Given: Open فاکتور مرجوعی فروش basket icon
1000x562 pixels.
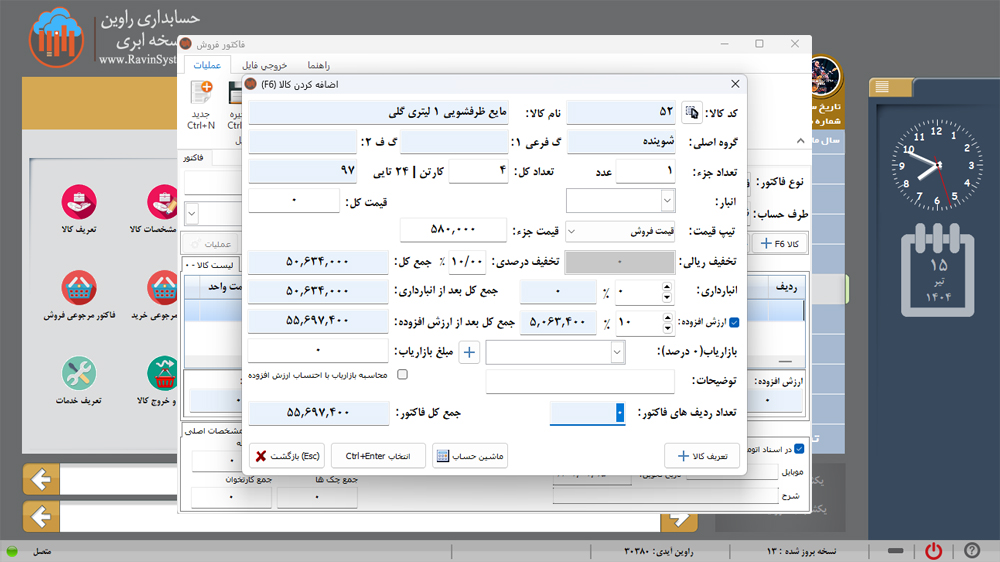Looking at the screenshot, I should tap(77, 288).
